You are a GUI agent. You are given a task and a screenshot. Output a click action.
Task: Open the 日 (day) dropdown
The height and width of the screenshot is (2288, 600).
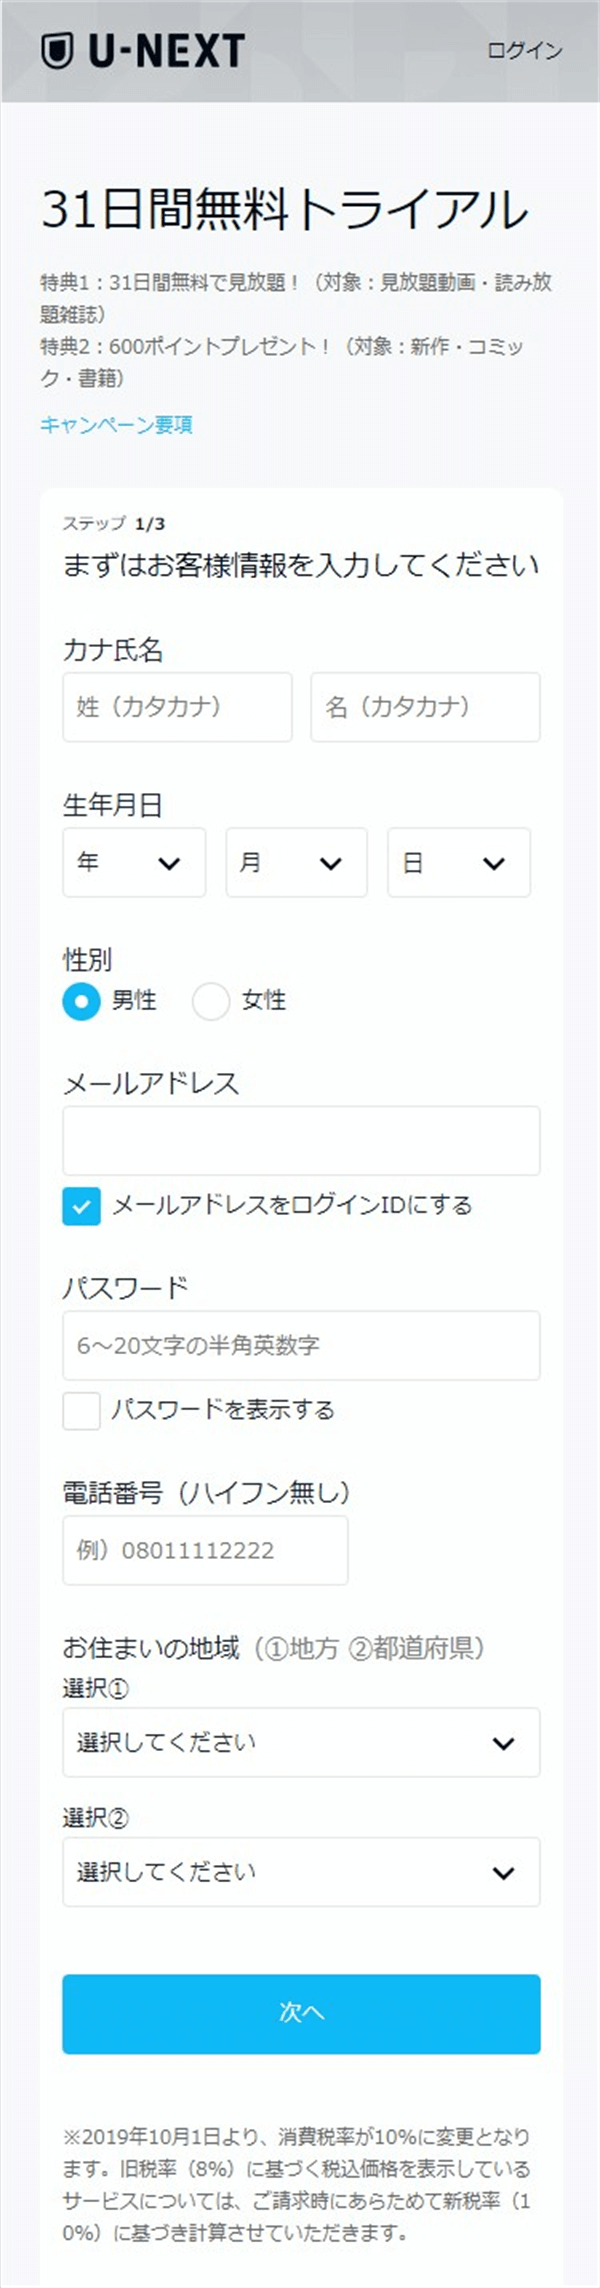459,863
